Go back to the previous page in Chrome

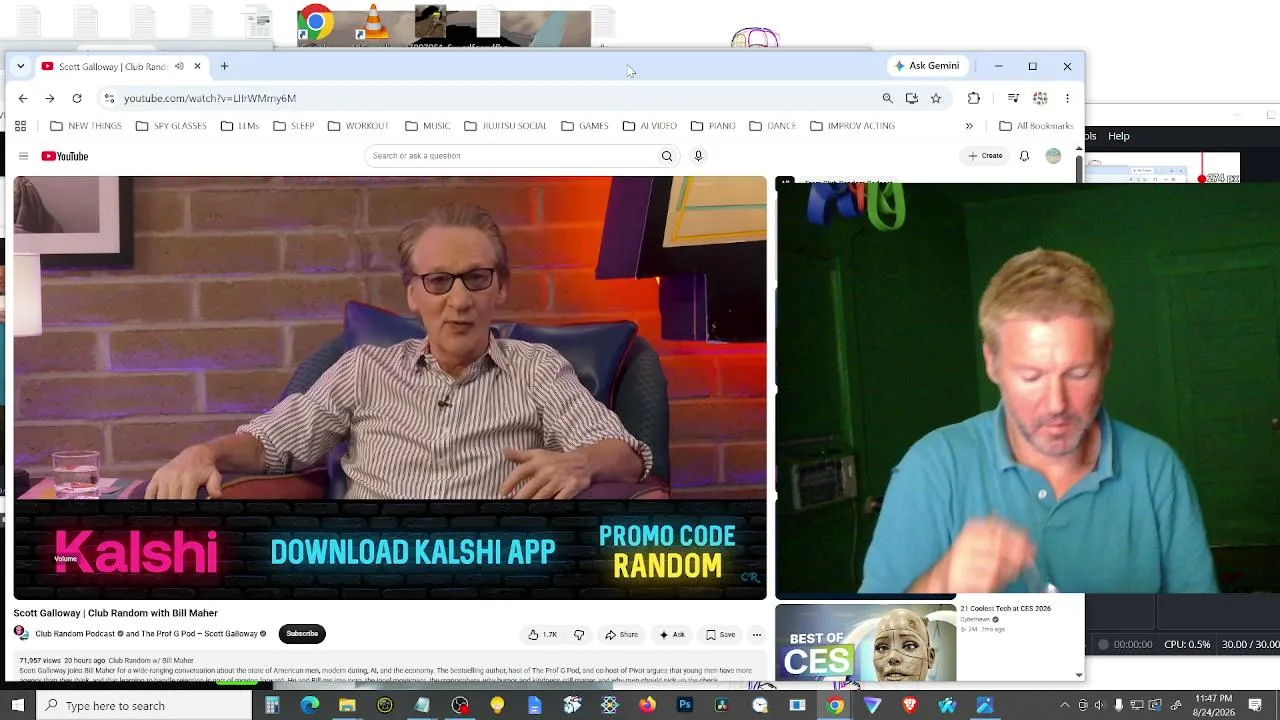coord(23,98)
